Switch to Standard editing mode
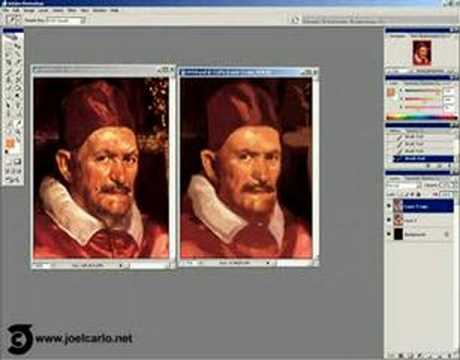The width and height of the screenshot is (460, 360). [x=9, y=162]
